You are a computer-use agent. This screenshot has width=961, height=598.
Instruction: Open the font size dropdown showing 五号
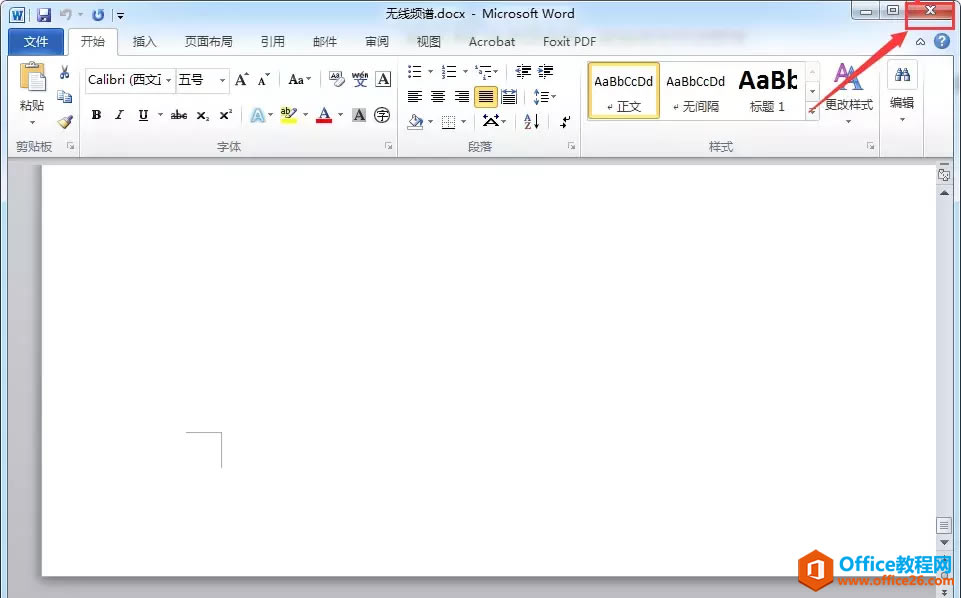(x=222, y=80)
